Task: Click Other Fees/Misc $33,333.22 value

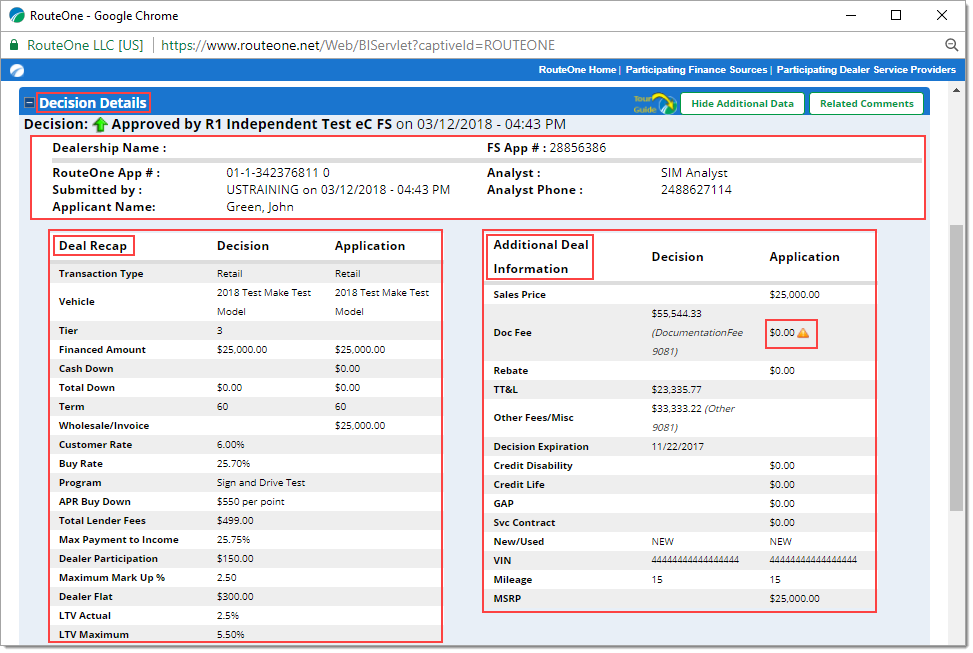Action: click(676, 409)
